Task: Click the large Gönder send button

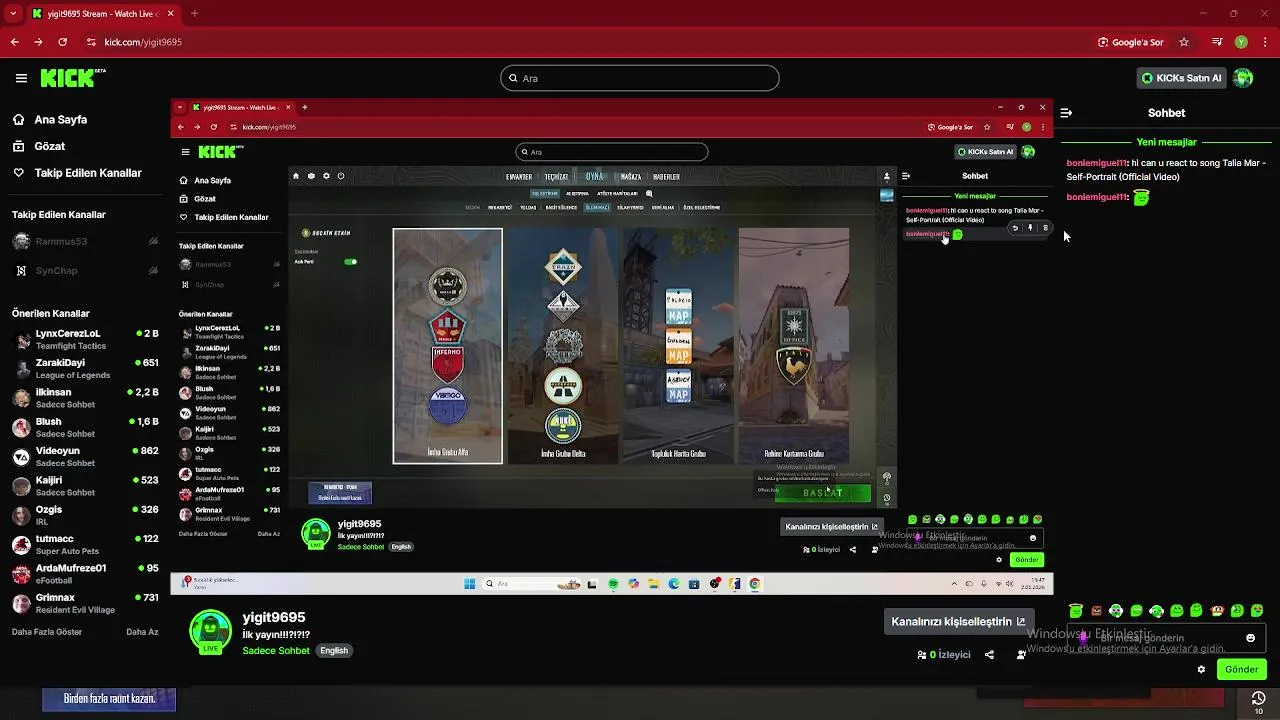Action: pyautogui.click(x=1241, y=669)
